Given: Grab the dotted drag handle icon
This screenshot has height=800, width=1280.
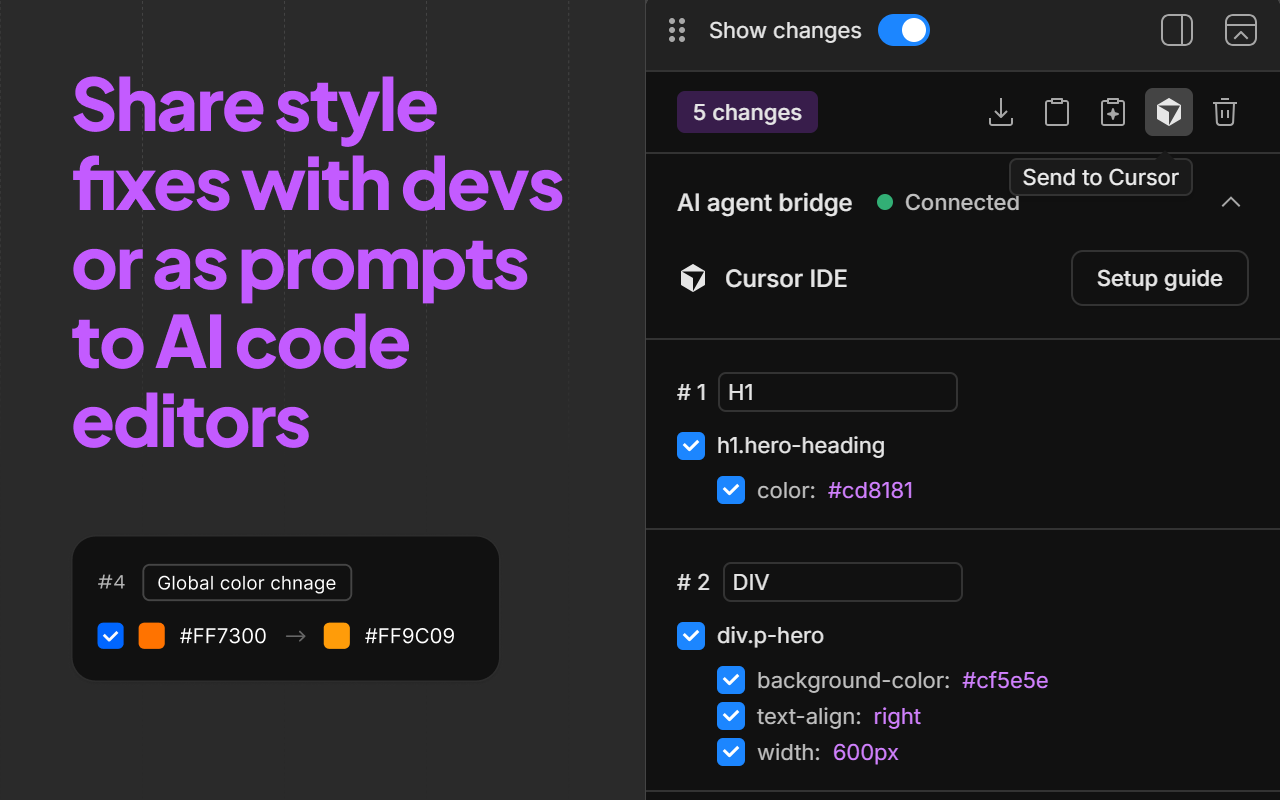Looking at the screenshot, I should tap(677, 30).
